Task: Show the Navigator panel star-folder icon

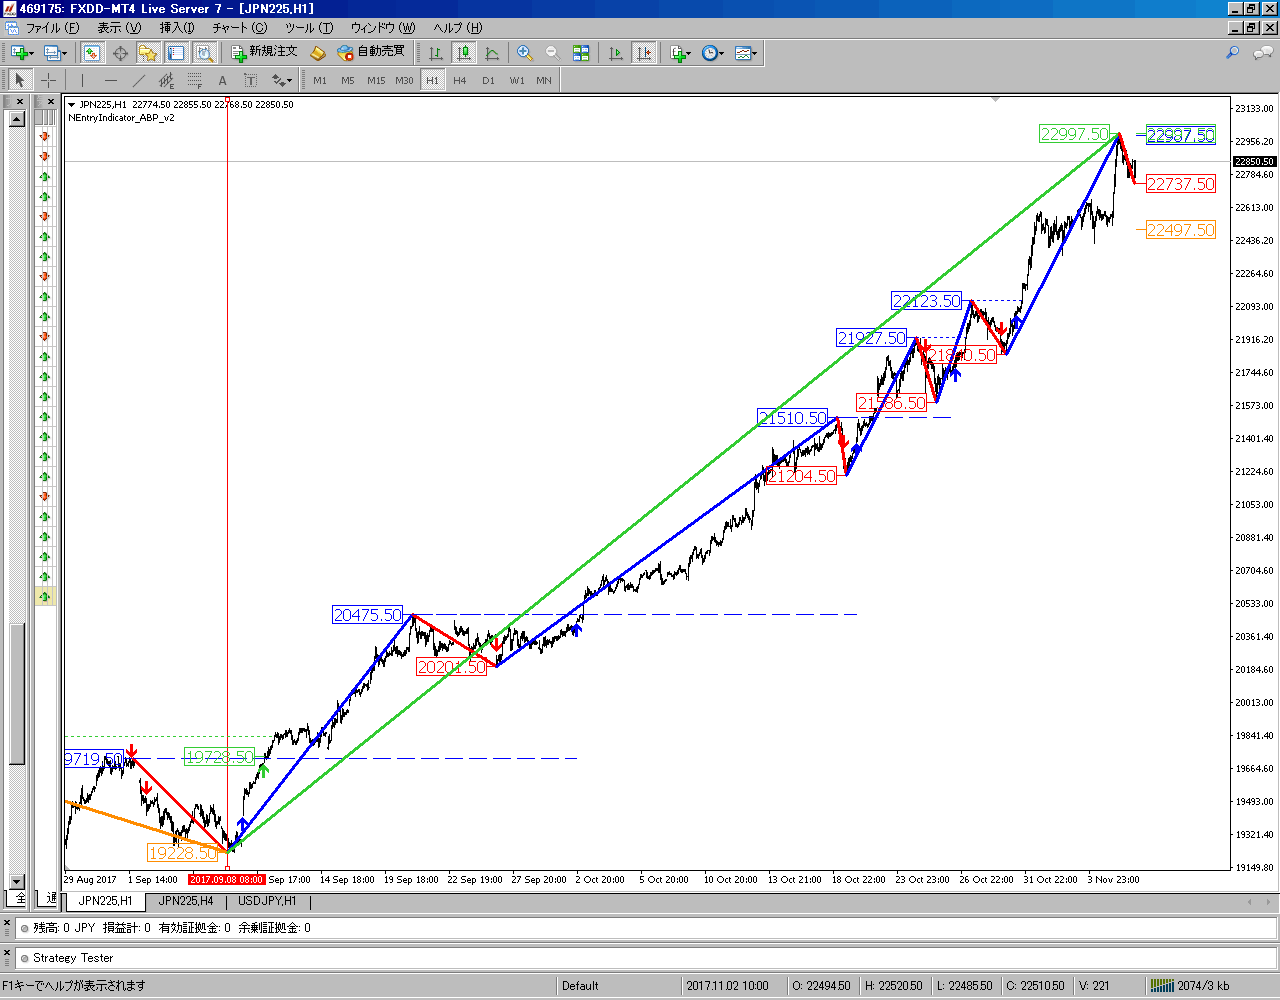Action: [148, 53]
